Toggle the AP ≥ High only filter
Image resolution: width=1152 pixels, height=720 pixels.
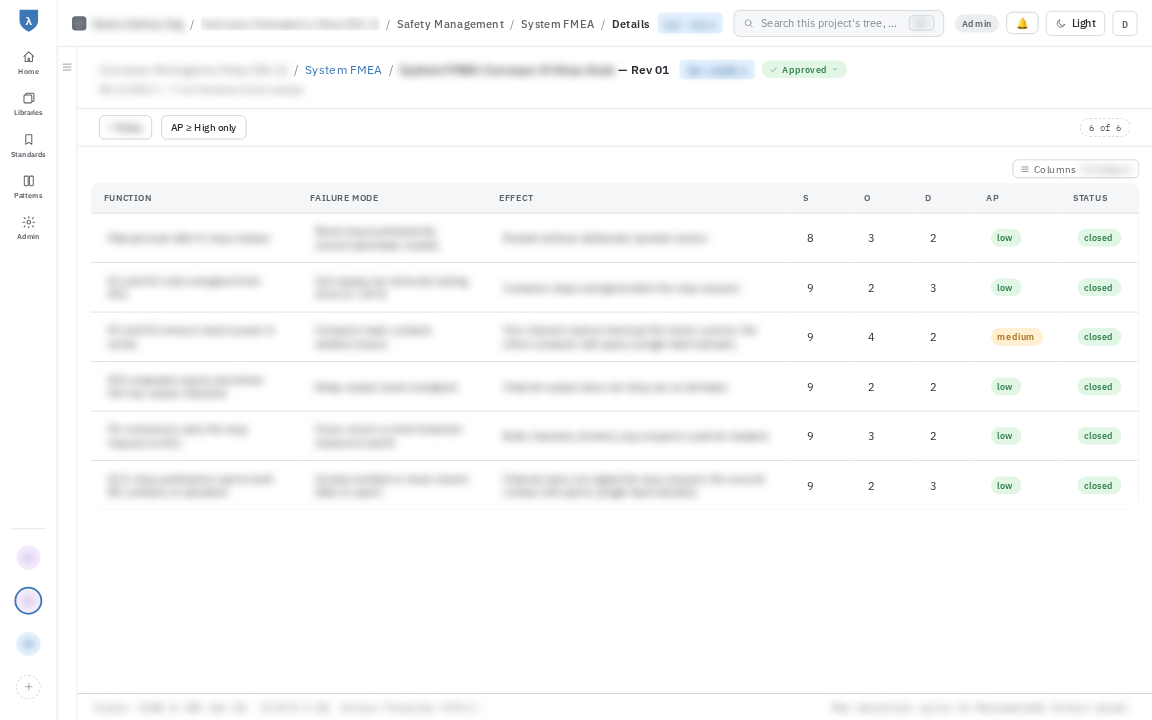204,127
